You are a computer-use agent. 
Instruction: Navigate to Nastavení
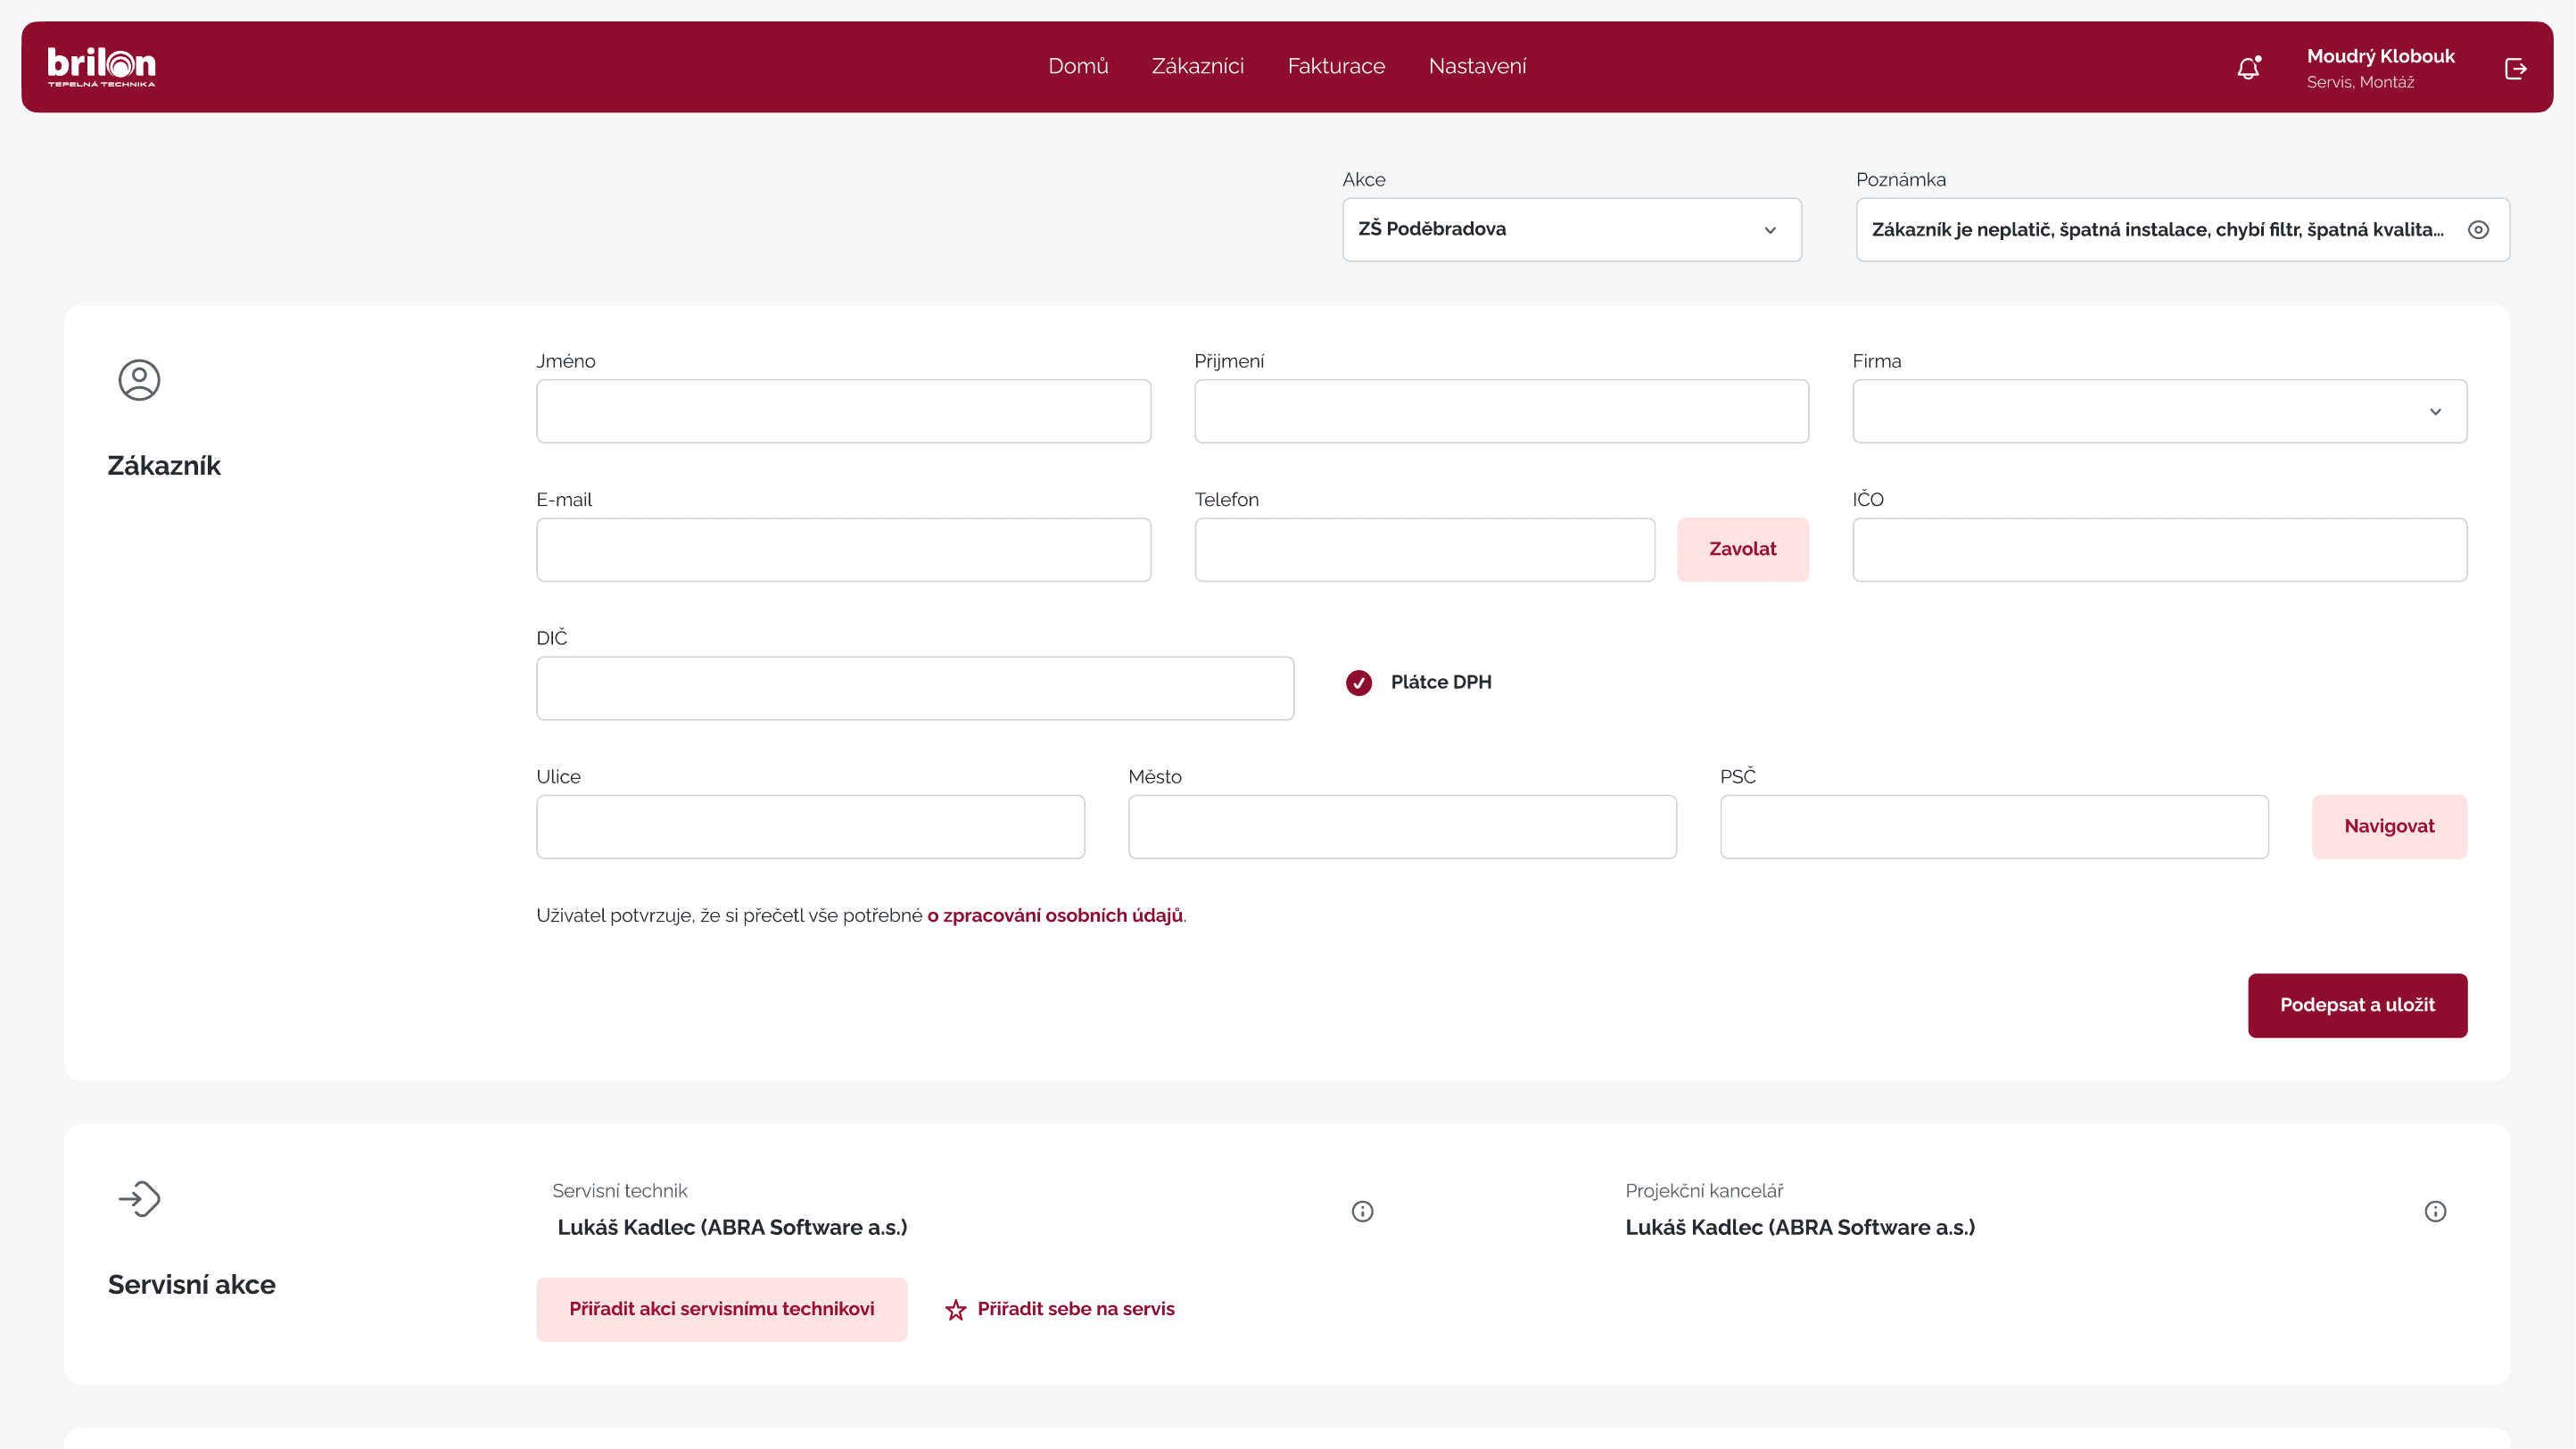tap(1477, 66)
